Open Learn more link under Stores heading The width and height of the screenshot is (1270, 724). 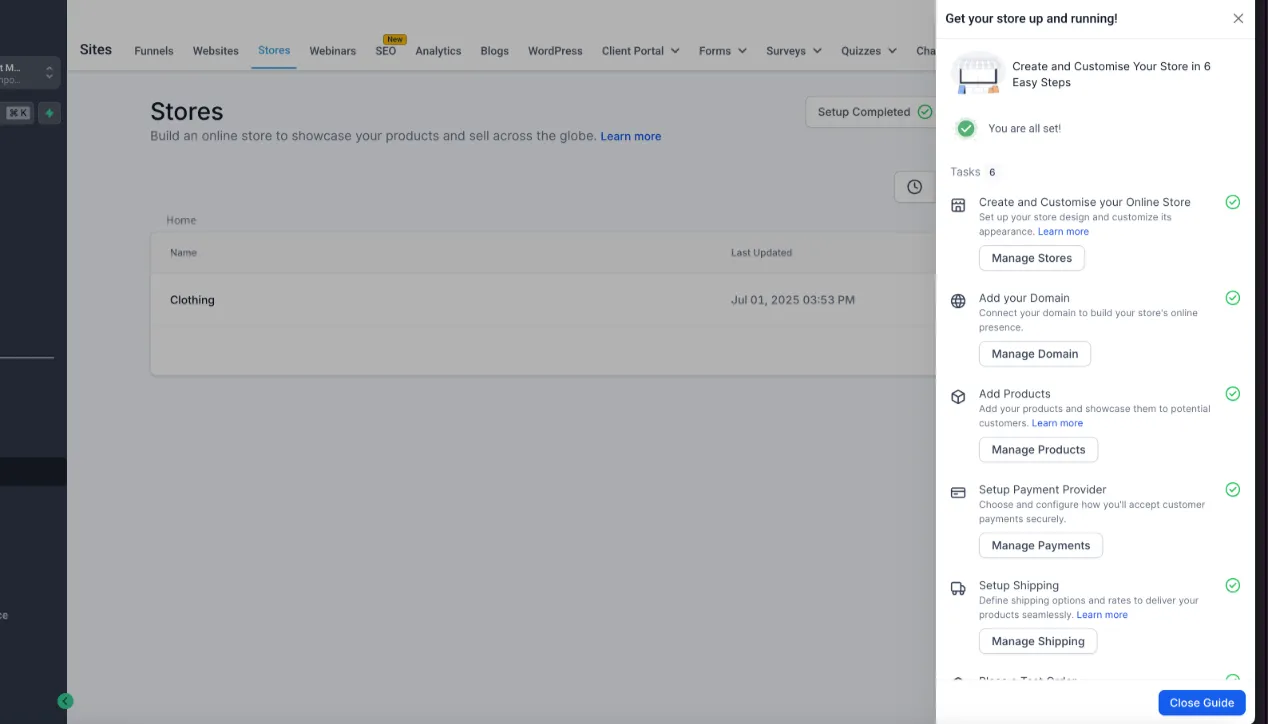(x=630, y=136)
